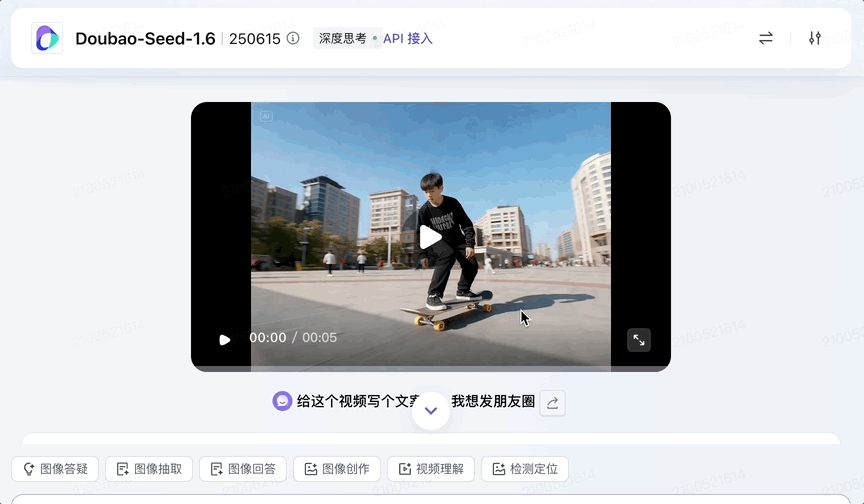Screen dimensions: 864x504
Task: Click the message input field at bottom
Action: click(431, 499)
